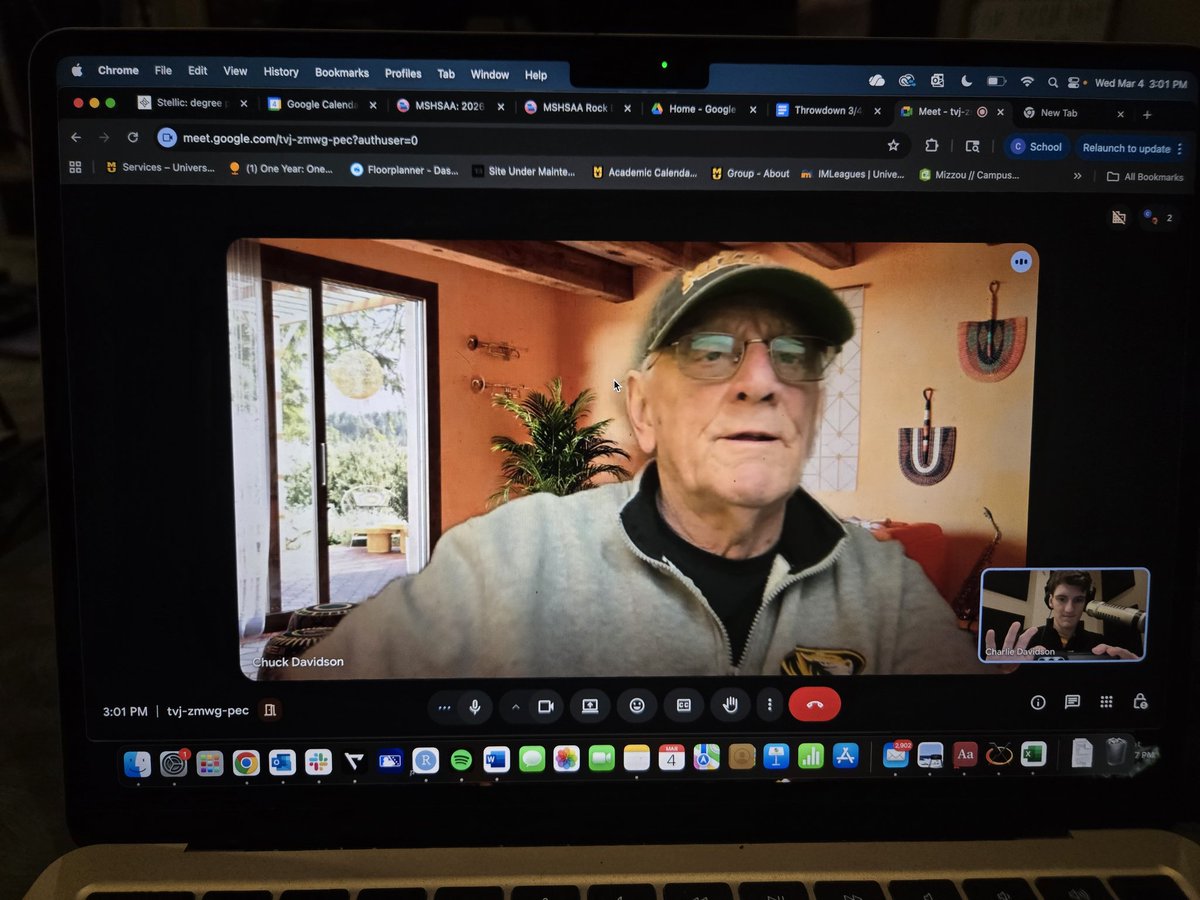
Task: Open meeting details info icon
Action: 1038,702
